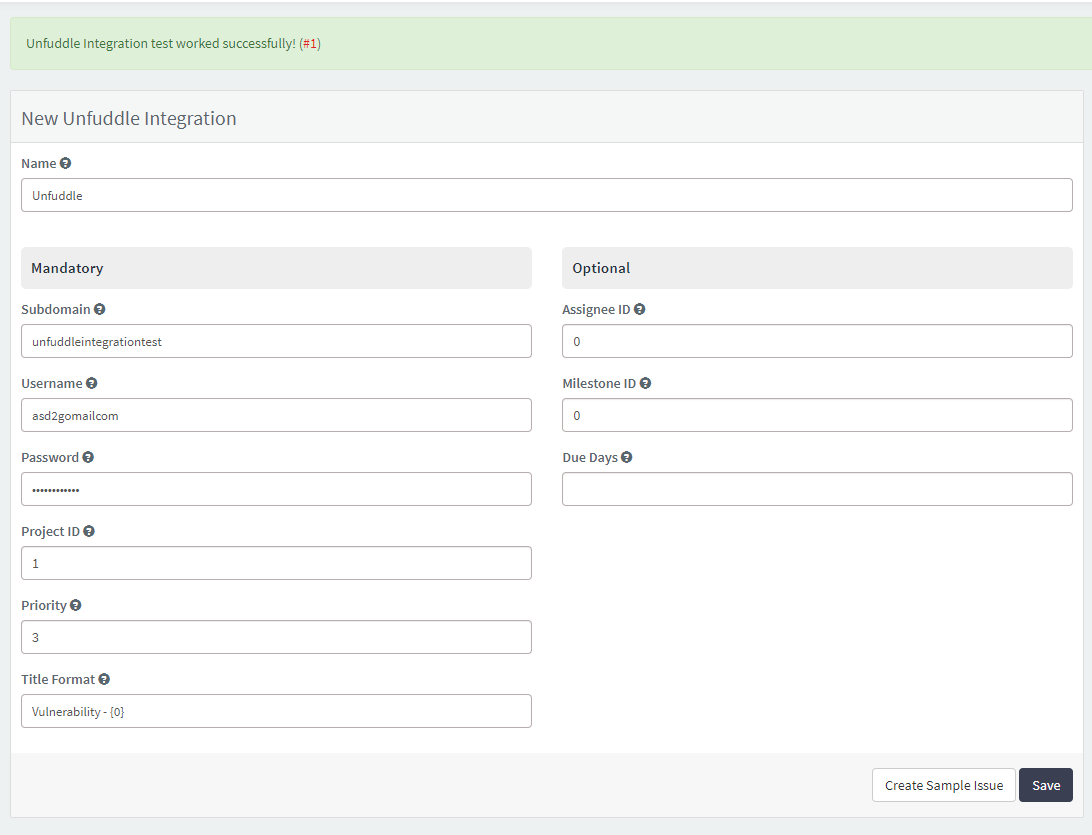The image size is (1092, 835).
Task: Edit the Title Format field
Action: point(276,711)
